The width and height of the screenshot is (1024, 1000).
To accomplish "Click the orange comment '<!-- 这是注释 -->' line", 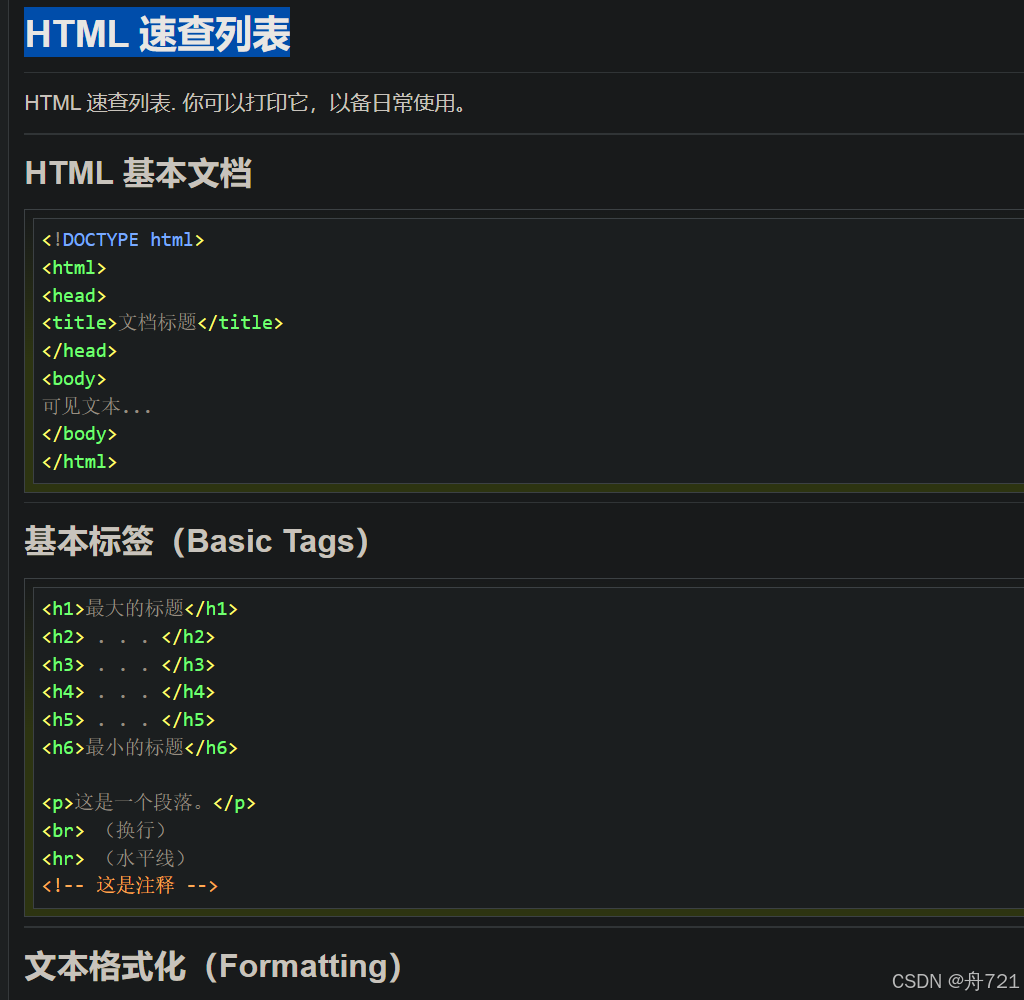I will coord(130,886).
